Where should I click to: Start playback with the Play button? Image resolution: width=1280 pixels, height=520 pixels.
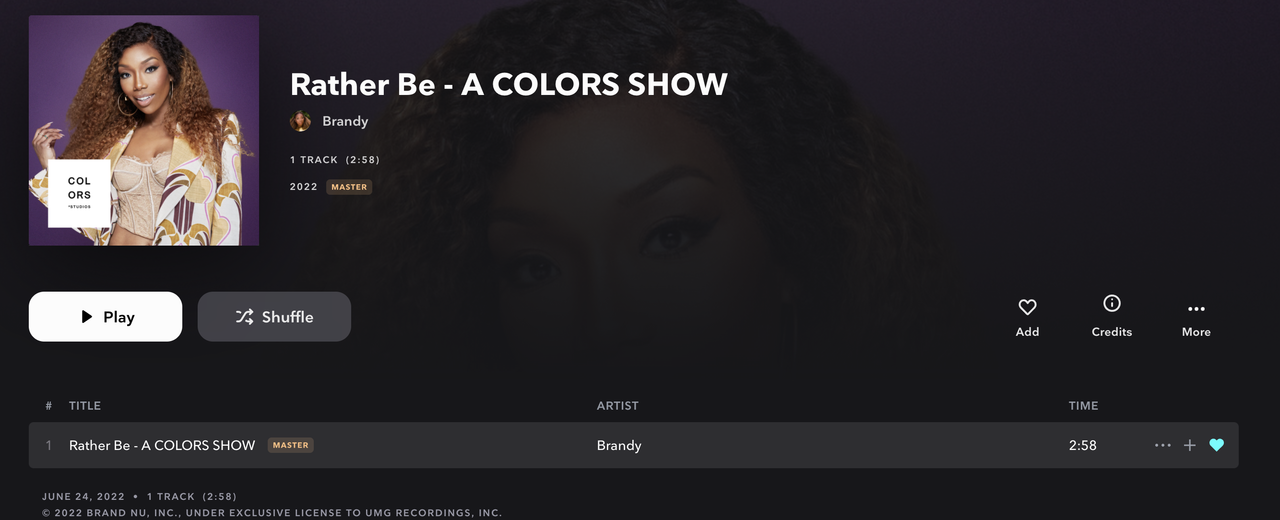pyautogui.click(x=105, y=317)
